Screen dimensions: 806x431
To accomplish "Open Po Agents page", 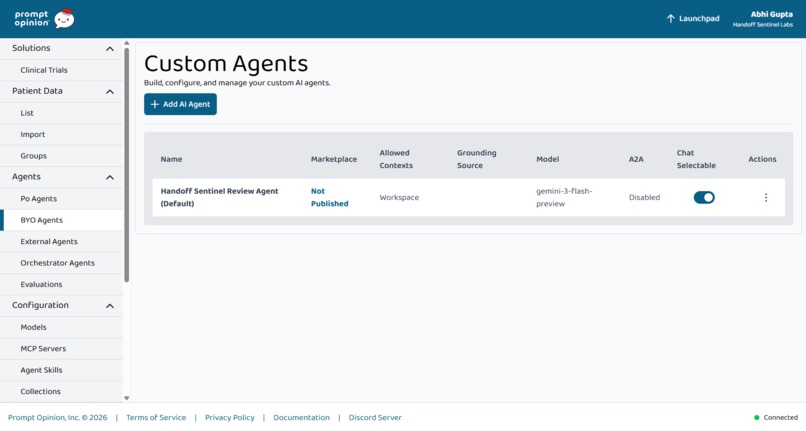I will [x=61, y=199].
